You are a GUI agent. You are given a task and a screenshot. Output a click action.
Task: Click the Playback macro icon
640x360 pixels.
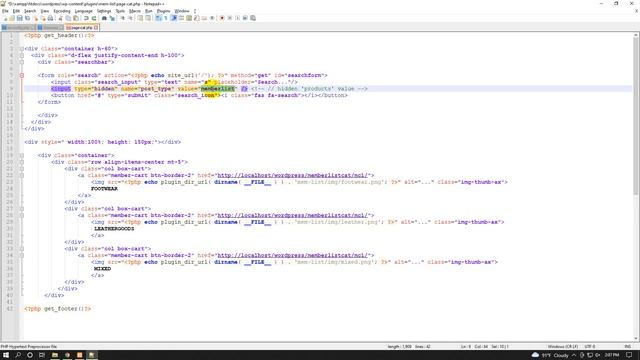(238, 18)
